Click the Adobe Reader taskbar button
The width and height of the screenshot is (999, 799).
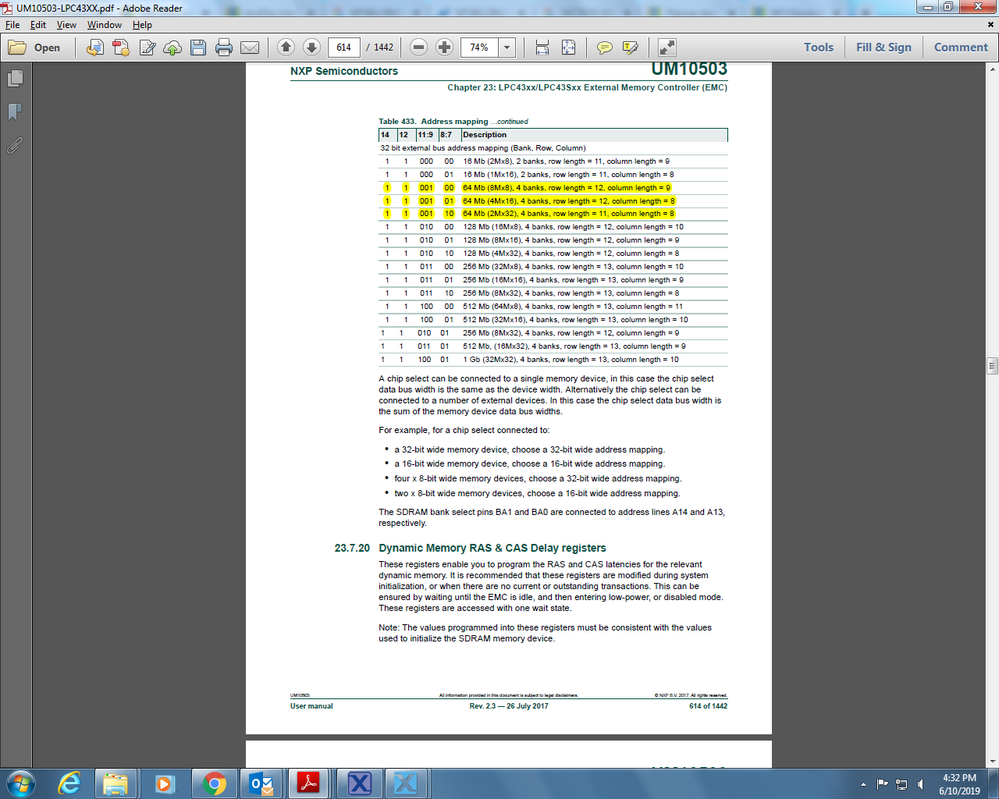coord(309,784)
